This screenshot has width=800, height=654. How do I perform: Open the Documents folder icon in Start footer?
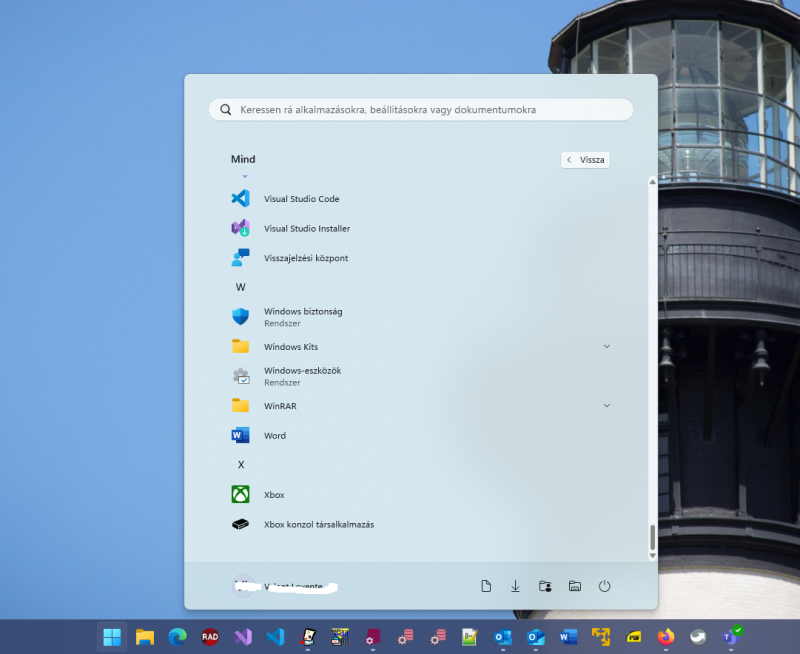[x=486, y=586]
